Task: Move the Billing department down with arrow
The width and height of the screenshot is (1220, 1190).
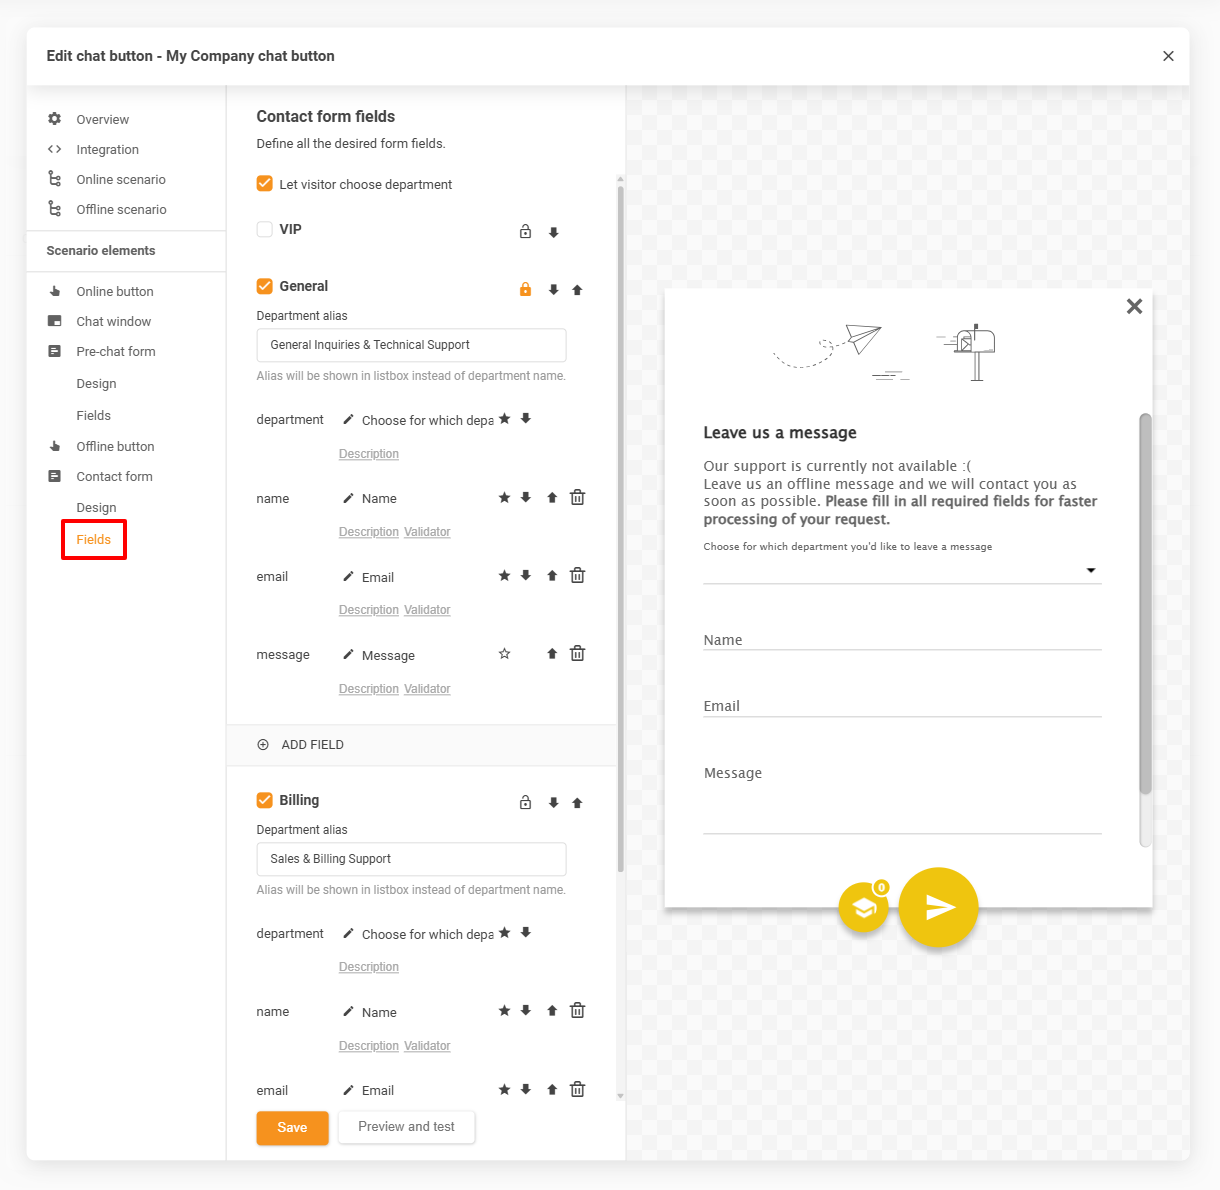Action: tap(553, 803)
